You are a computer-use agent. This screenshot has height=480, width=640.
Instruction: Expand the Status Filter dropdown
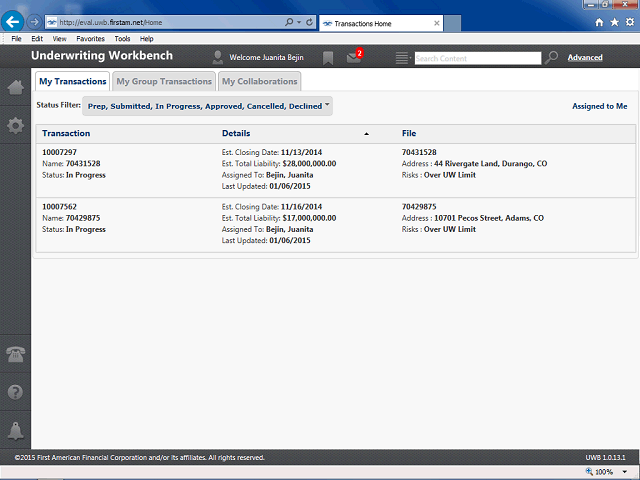point(207,106)
